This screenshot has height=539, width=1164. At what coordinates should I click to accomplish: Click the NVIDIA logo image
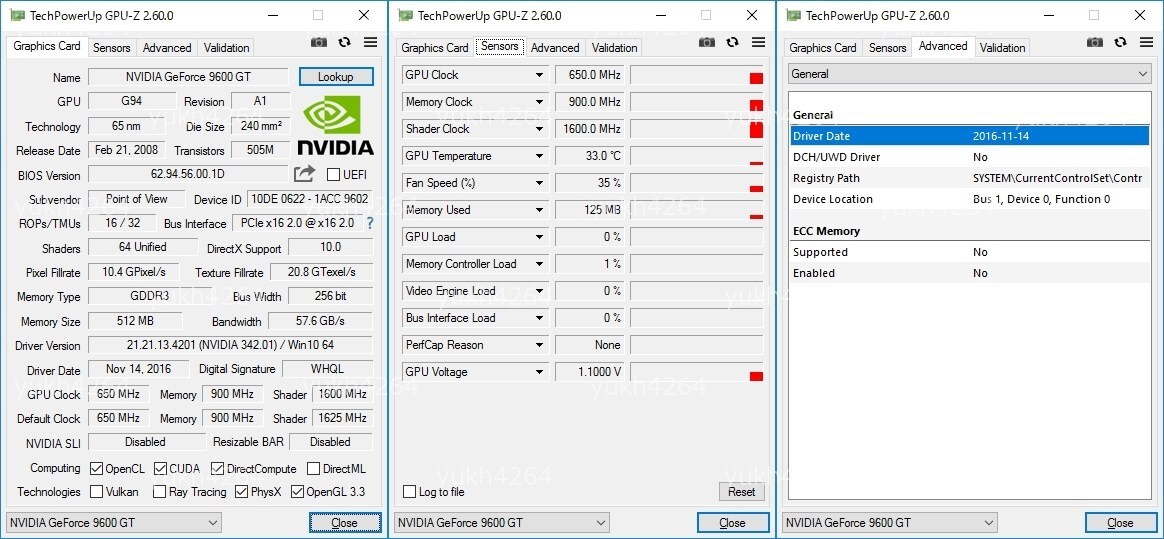tap(336, 125)
